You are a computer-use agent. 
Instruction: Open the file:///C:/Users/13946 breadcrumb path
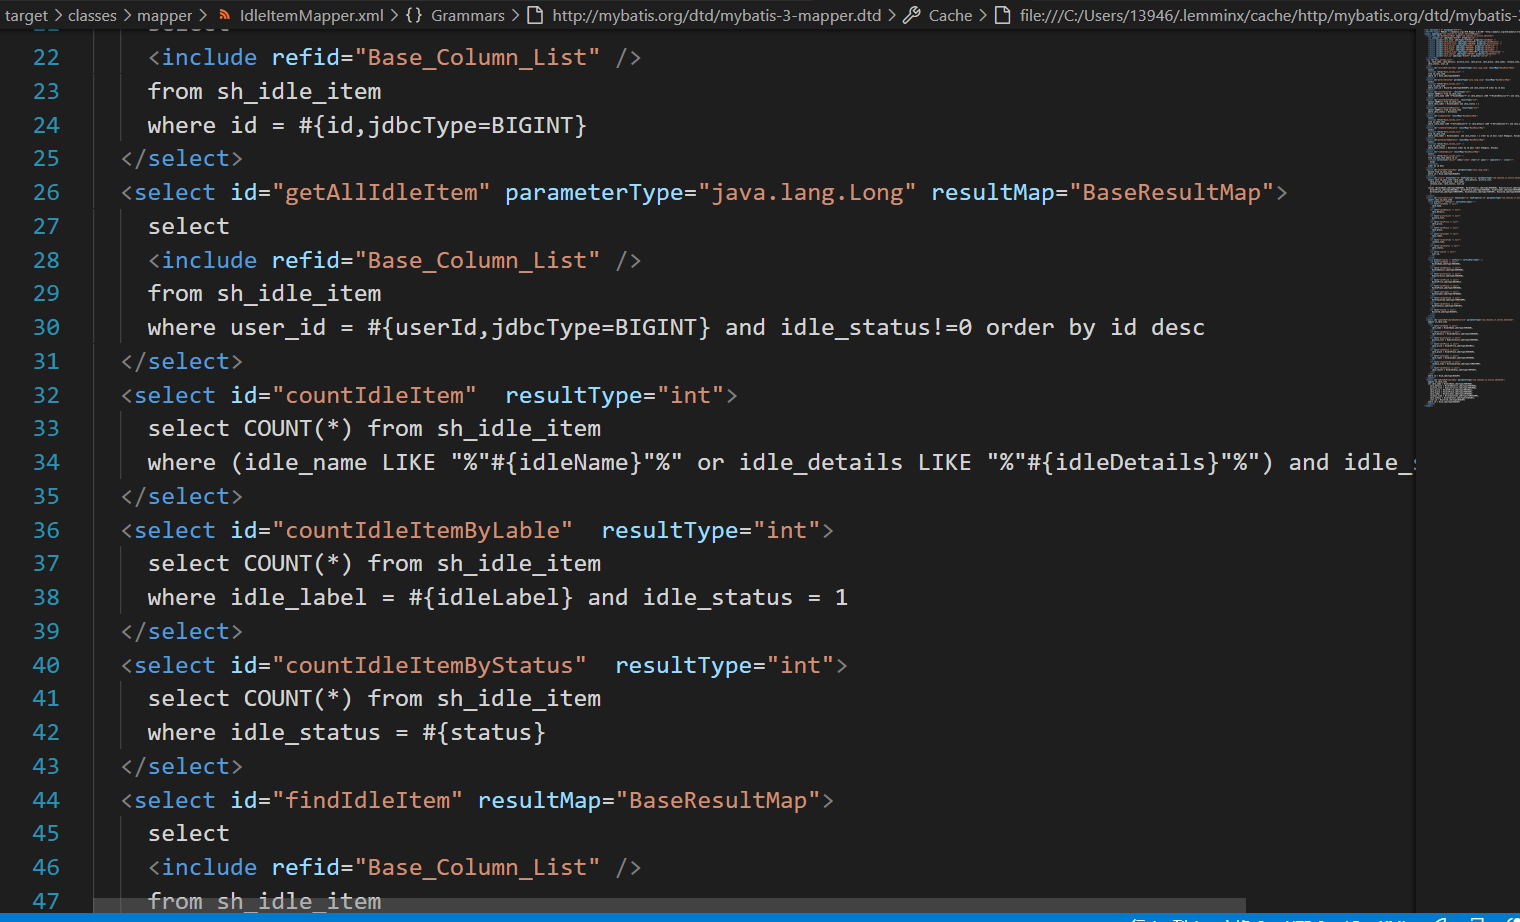tap(1268, 15)
